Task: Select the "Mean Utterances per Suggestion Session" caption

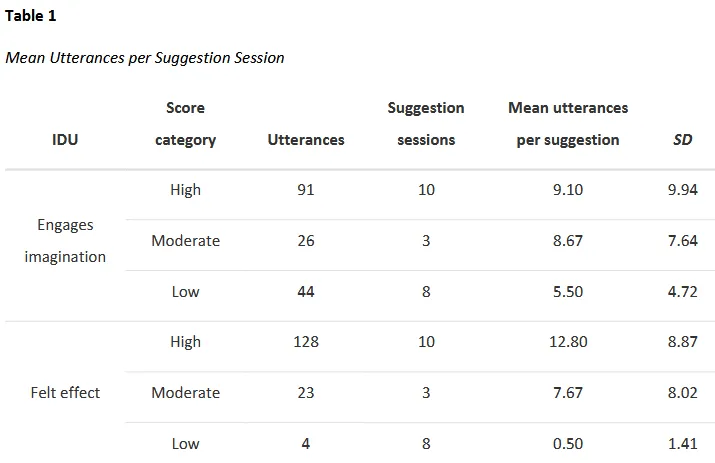Action: click(145, 58)
